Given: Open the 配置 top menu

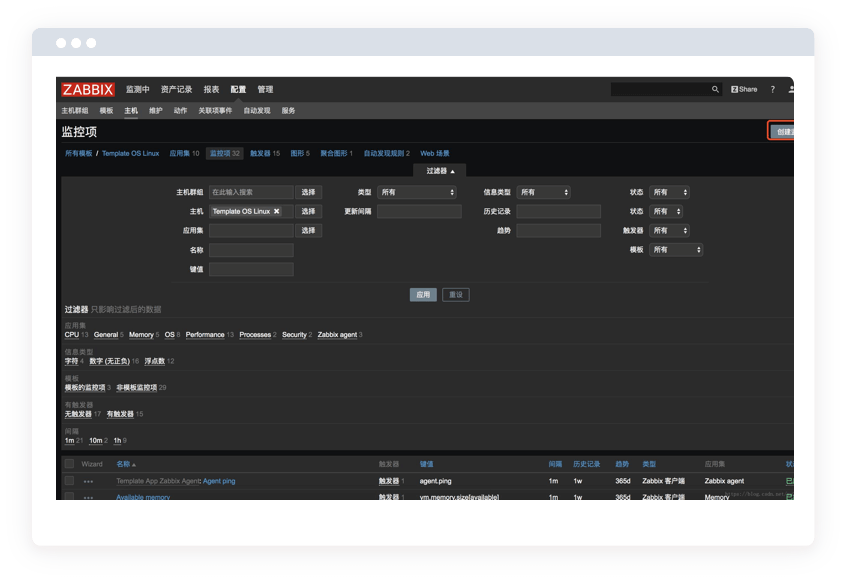Looking at the screenshot, I should [x=238, y=90].
